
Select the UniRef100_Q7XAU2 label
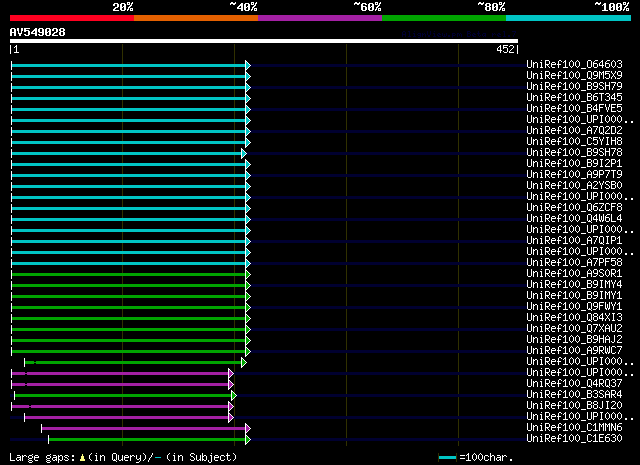click(x=574, y=329)
